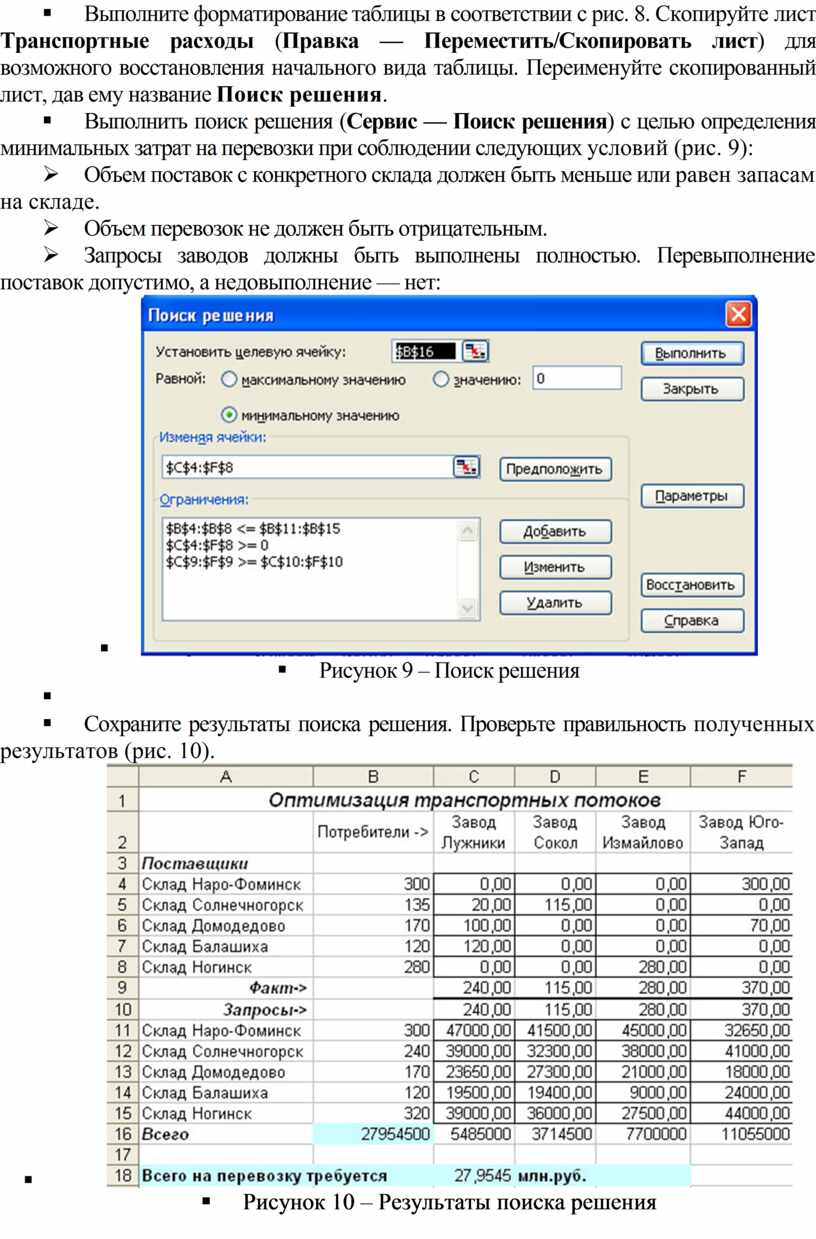
Task: Click cell Завод Измайлово
Action: click(642, 832)
